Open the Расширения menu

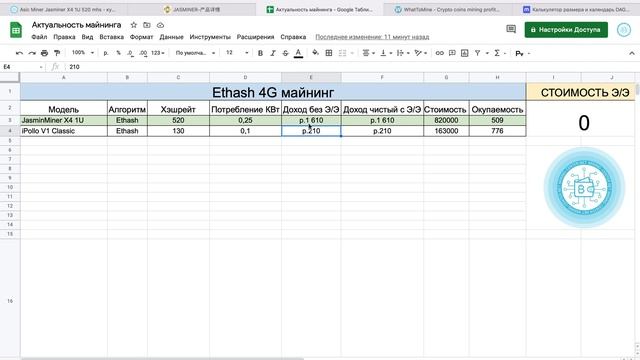coord(256,37)
